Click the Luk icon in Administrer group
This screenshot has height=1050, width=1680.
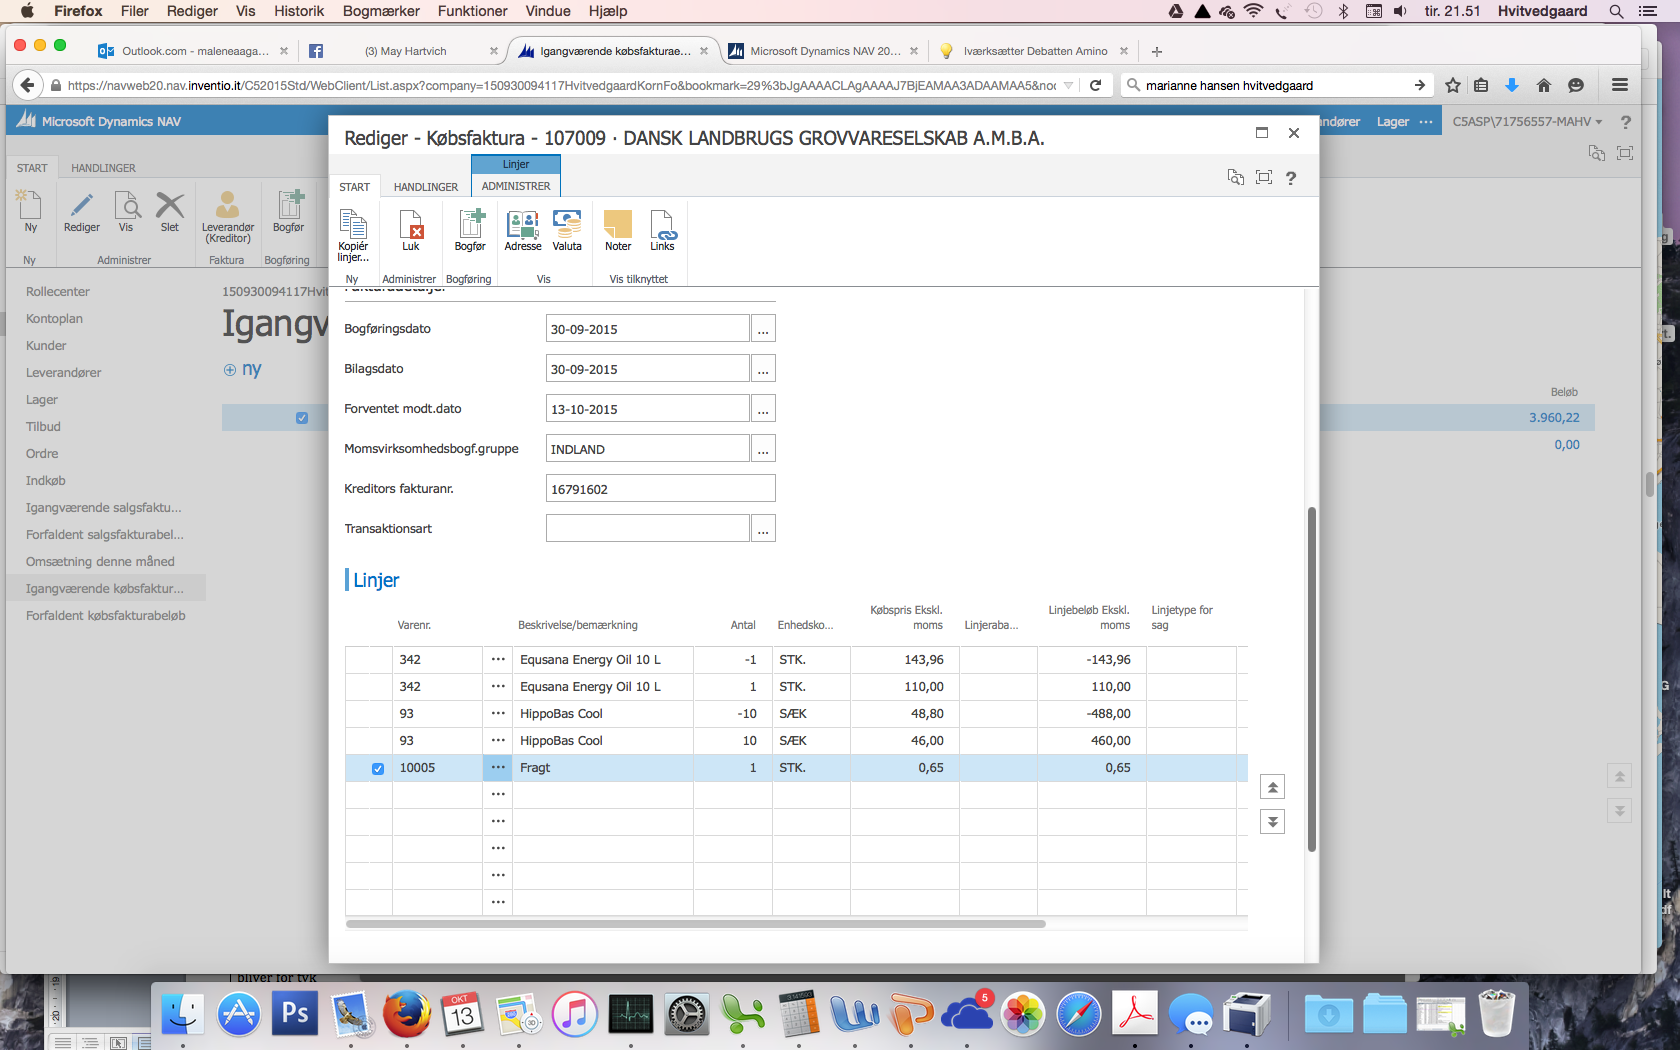tap(411, 225)
